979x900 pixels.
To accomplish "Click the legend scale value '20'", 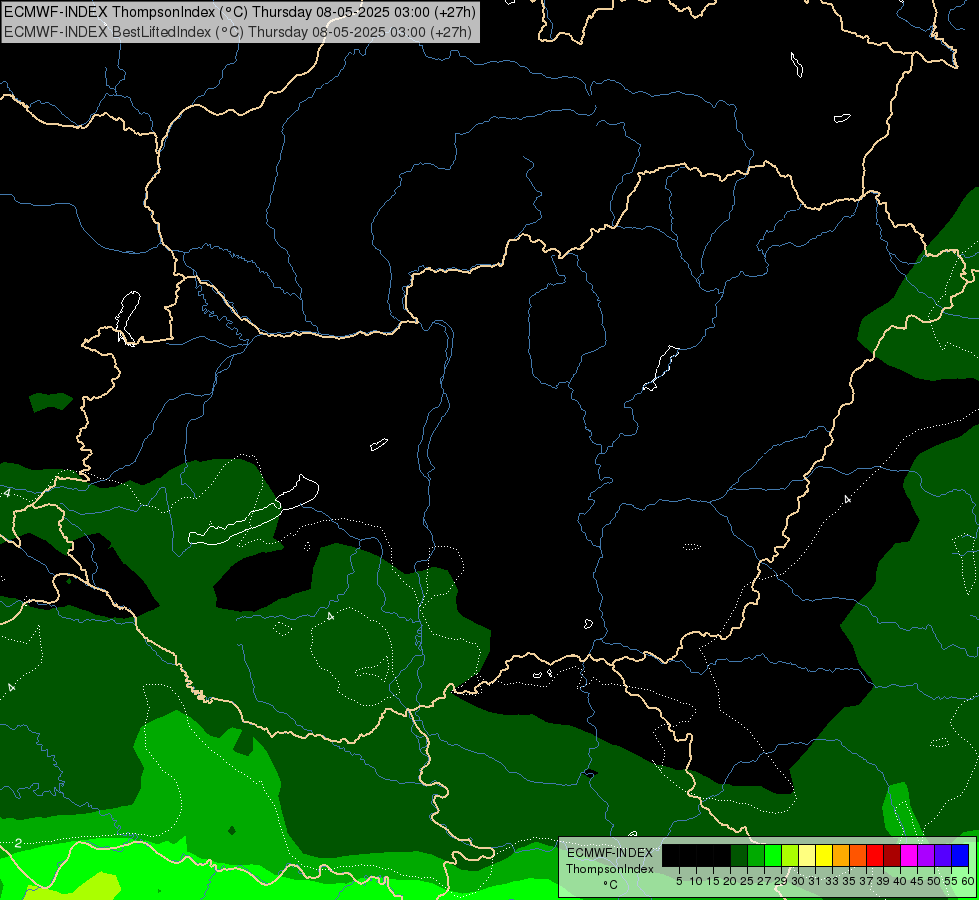I will (x=730, y=881).
